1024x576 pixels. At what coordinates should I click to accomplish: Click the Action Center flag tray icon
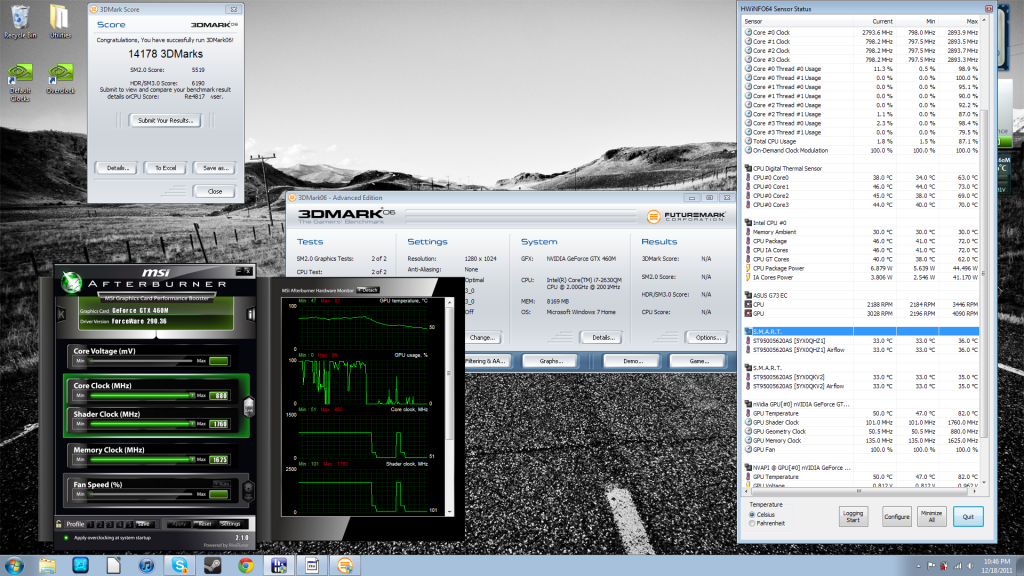coord(931,566)
